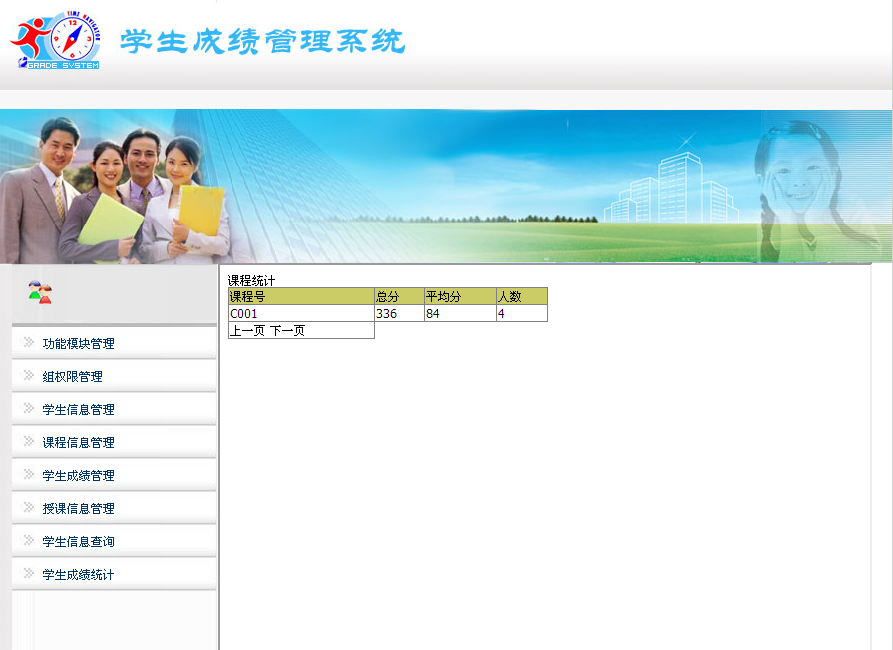This screenshot has height=650, width=893.
Task: Click the 学生成绩管理系统 title text
Action: (263, 42)
